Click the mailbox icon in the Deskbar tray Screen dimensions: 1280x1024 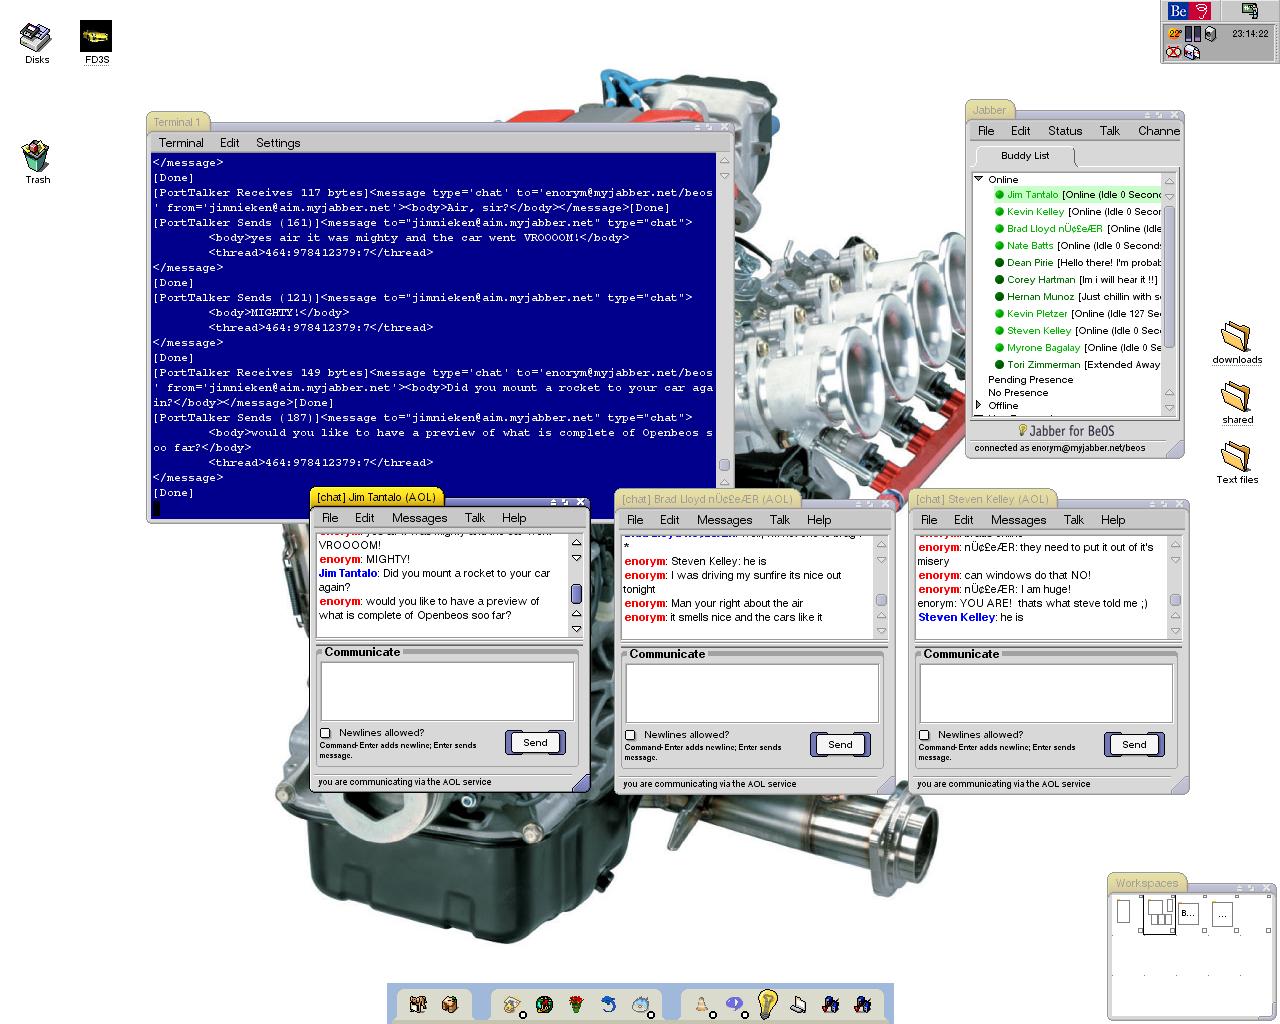(x=1191, y=52)
